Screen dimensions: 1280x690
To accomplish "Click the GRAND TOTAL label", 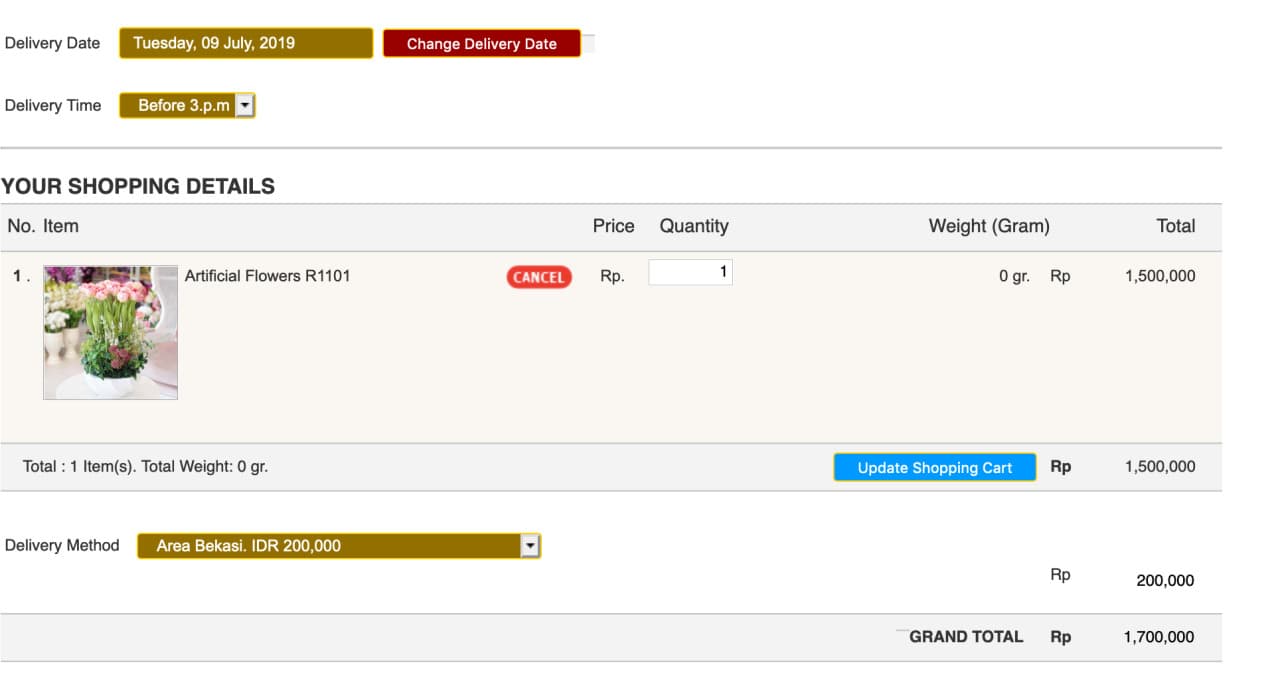I will pyautogui.click(x=966, y=637).
